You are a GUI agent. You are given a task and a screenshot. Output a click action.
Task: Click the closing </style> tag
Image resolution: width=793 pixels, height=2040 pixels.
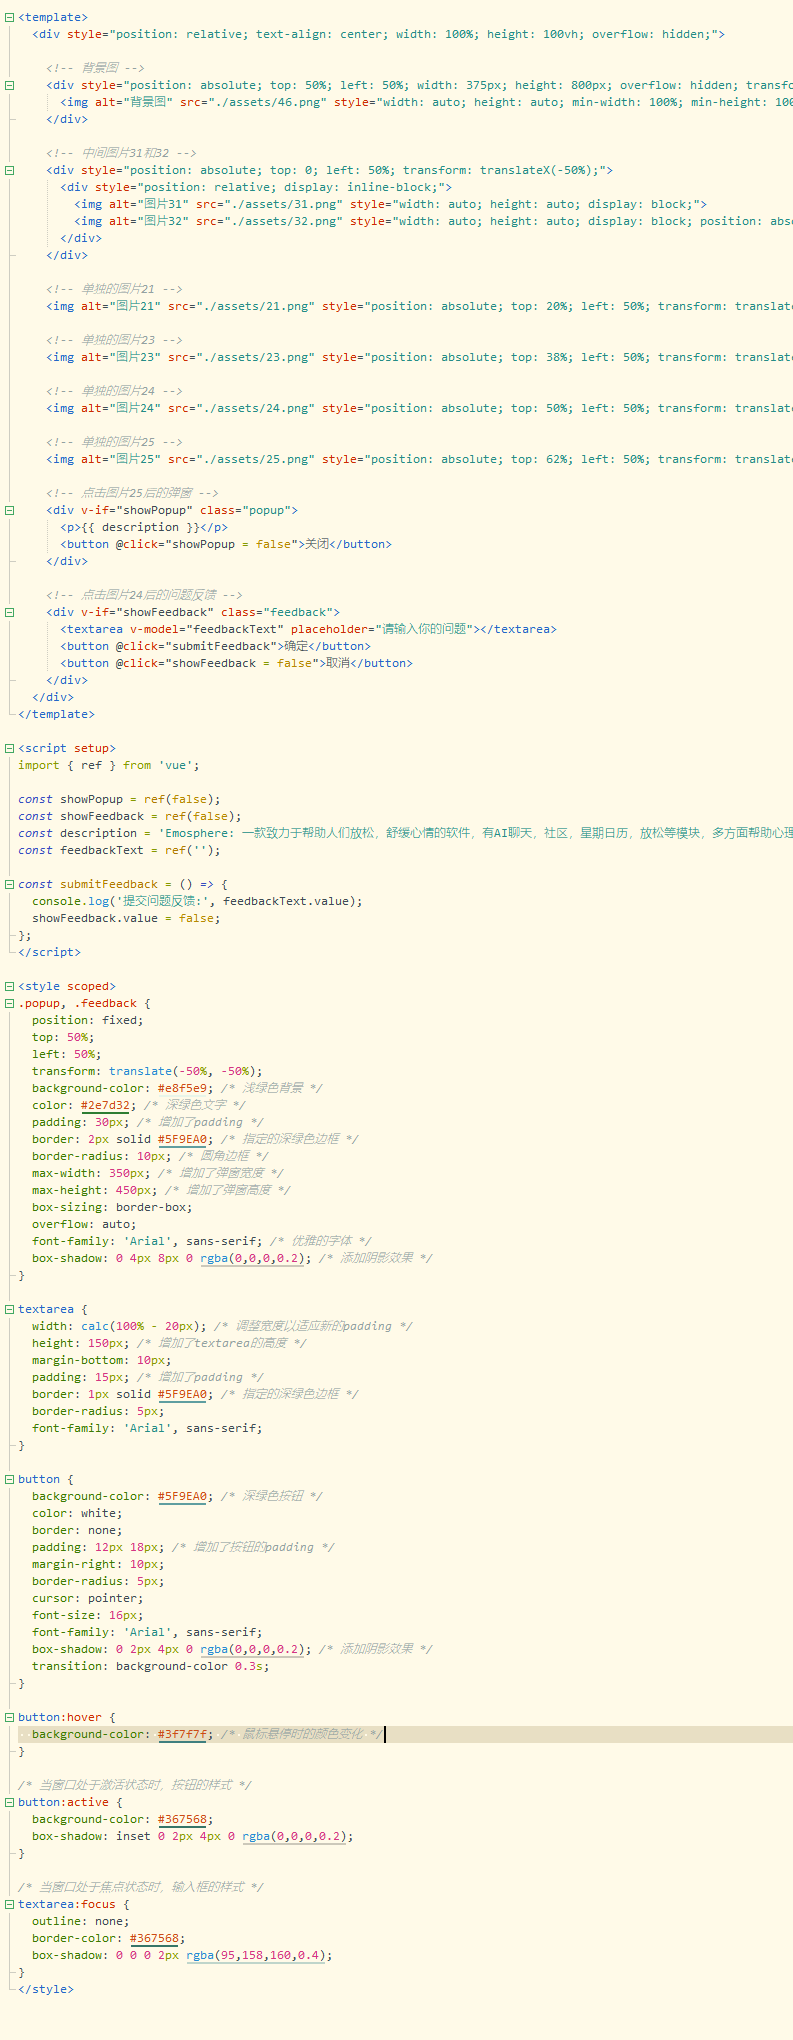click(x=46, y=1989)
